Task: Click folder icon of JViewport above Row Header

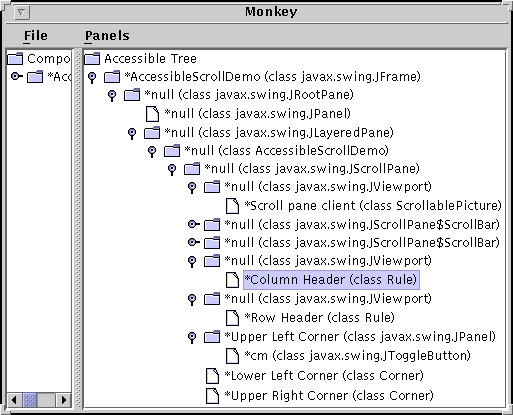Action: [212, 299]
